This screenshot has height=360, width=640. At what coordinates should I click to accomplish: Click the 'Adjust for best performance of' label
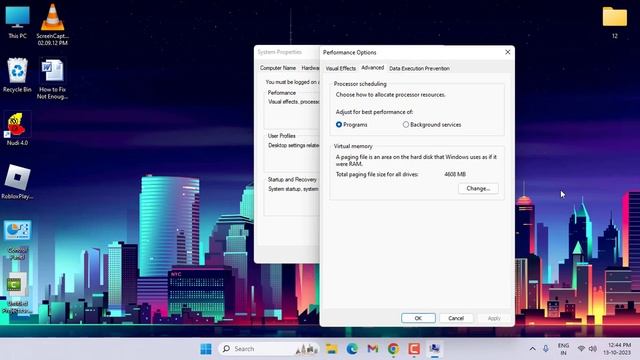374,112
